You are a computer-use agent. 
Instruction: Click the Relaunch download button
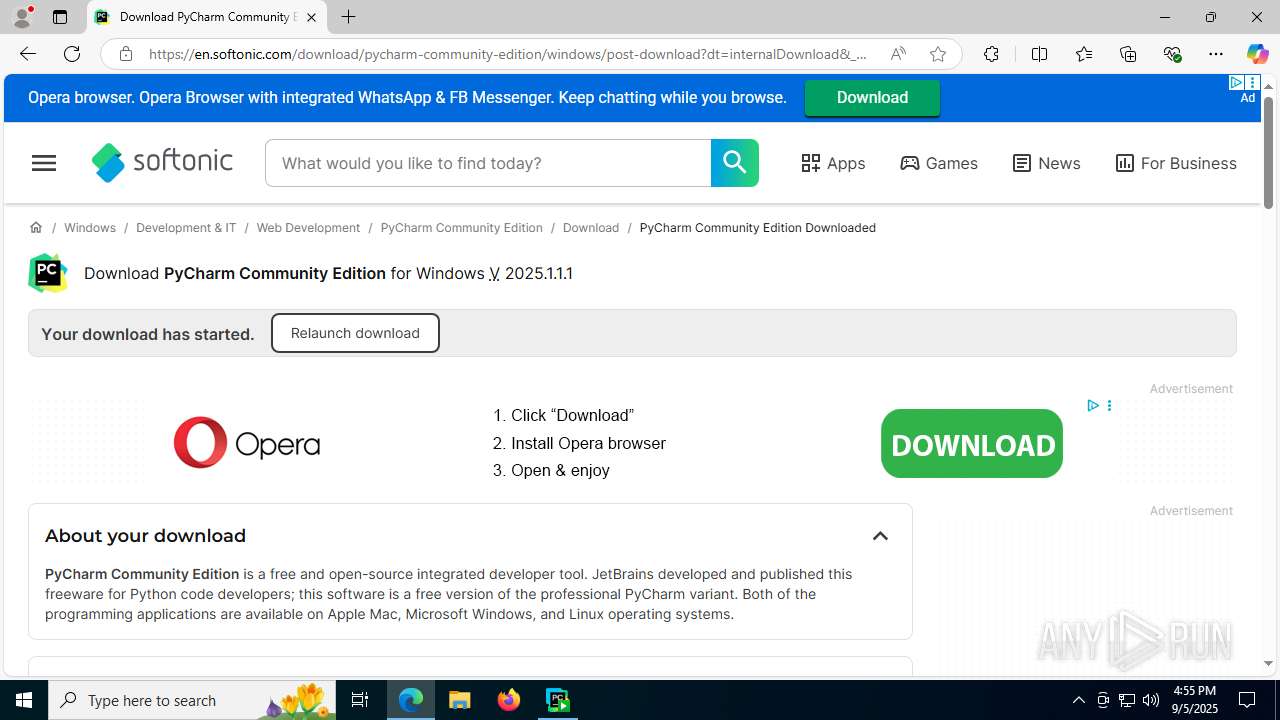coord(355,333)
